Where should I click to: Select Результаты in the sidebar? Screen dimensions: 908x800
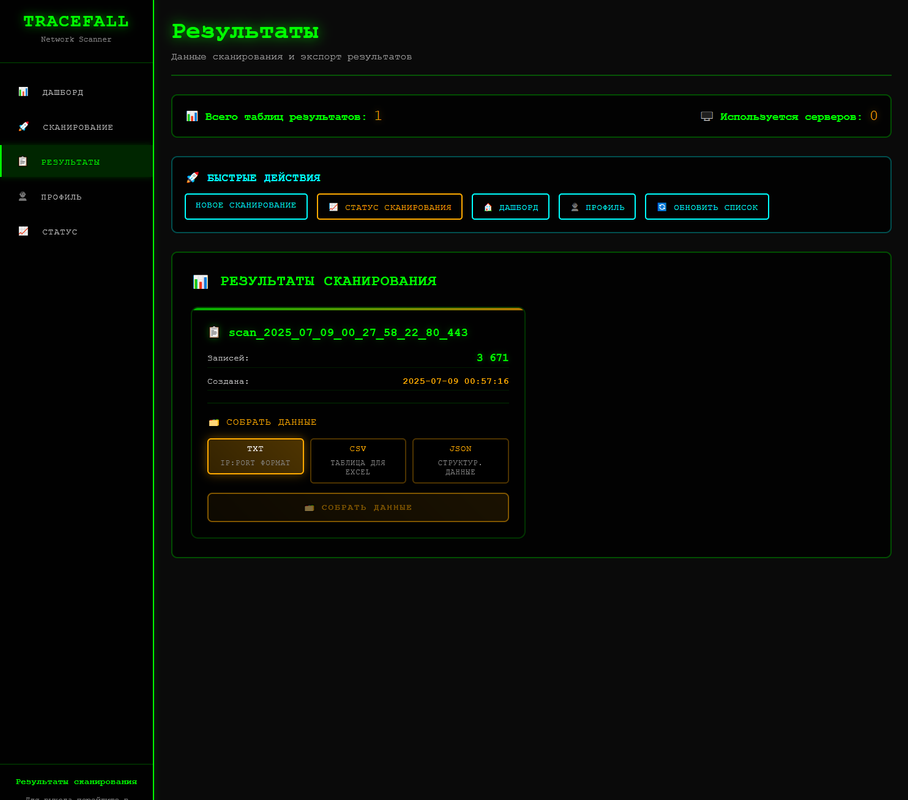76,162
